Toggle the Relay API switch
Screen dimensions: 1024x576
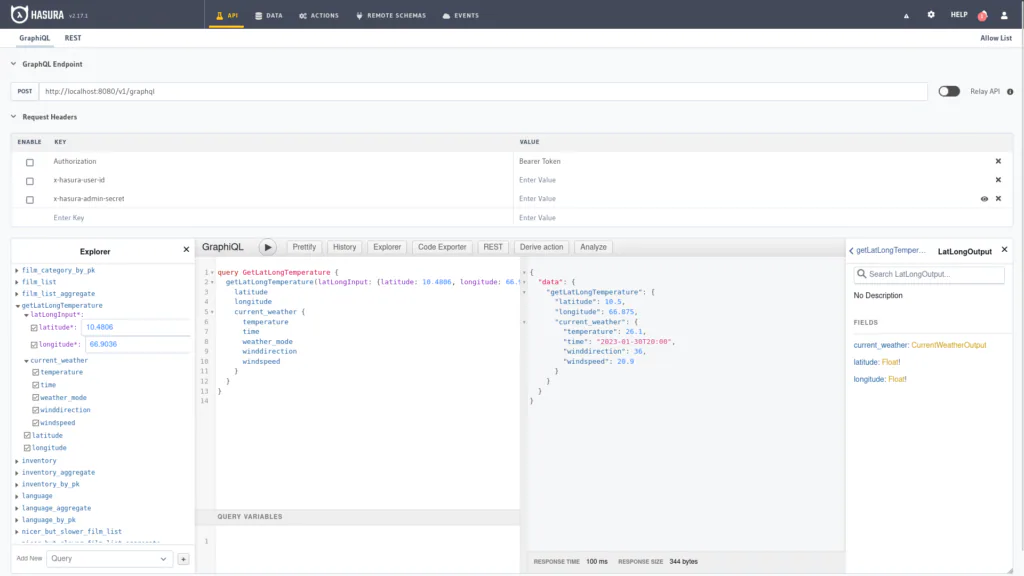pyautogui.click(x=949, y=91)
